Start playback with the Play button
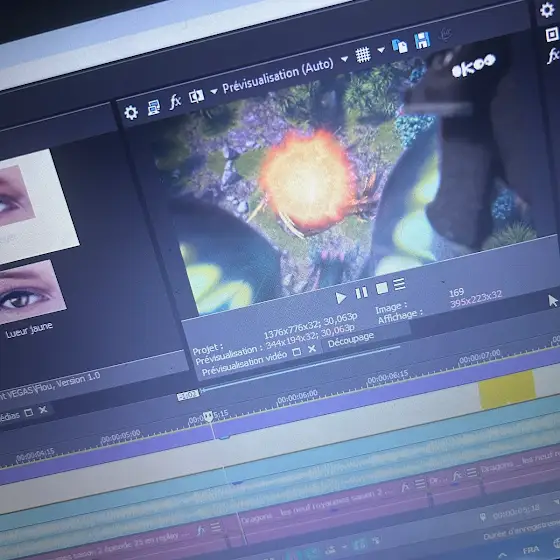This screenshot has width=560, height=560. click(x=341, y=298)
